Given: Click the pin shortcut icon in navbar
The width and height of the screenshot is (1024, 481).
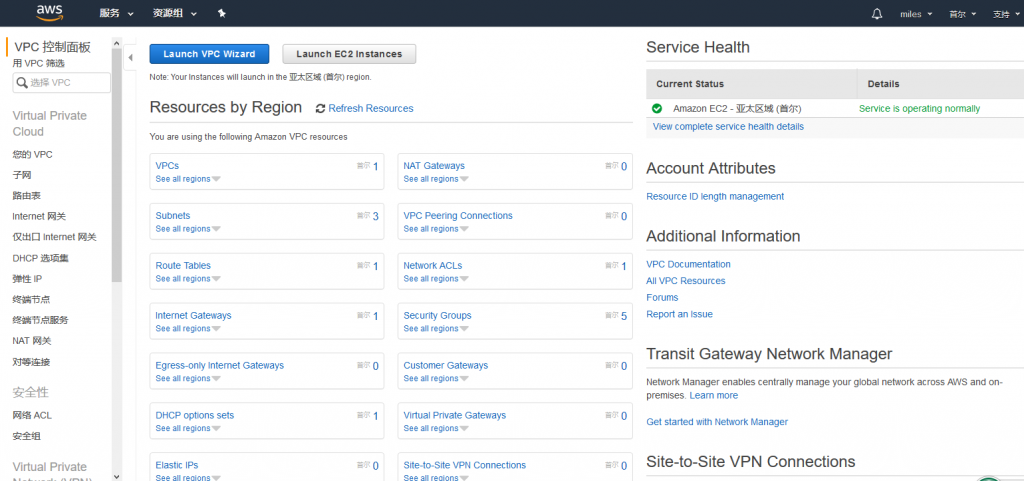Looking at the screenshot, I should 221,14.
